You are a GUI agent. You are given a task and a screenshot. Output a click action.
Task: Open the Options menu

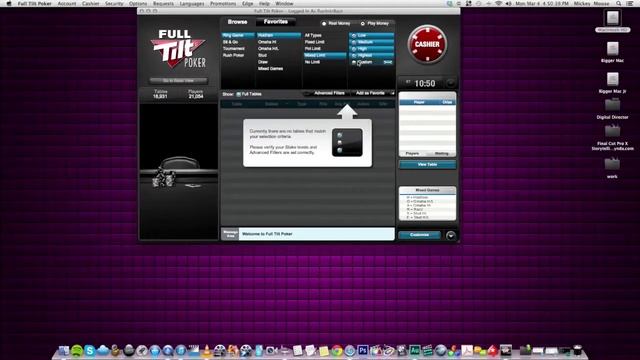[138, 3]
